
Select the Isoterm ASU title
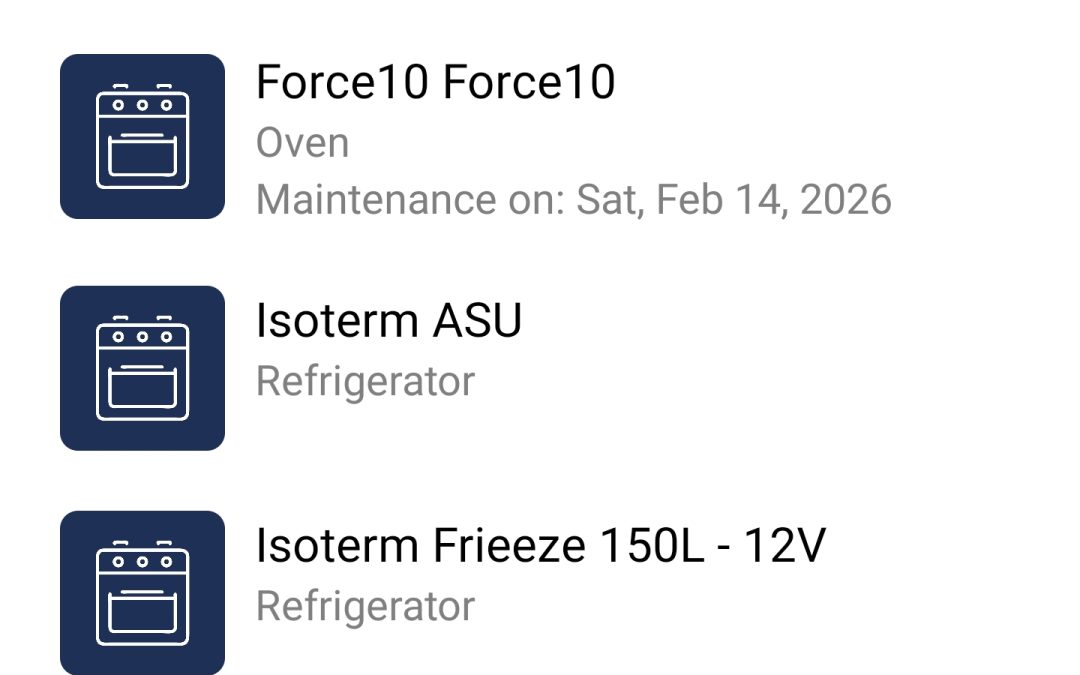[389, 320]
